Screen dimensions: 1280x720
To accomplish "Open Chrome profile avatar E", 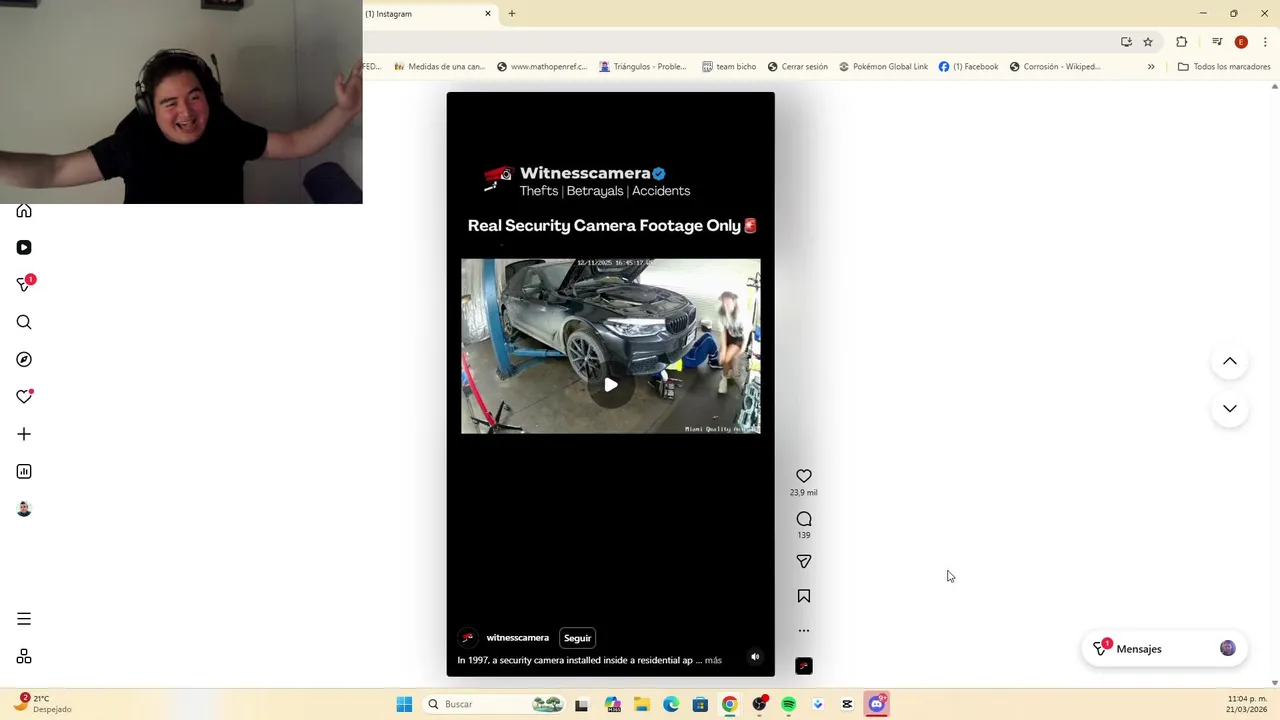I will click(x=1241, y=42).
